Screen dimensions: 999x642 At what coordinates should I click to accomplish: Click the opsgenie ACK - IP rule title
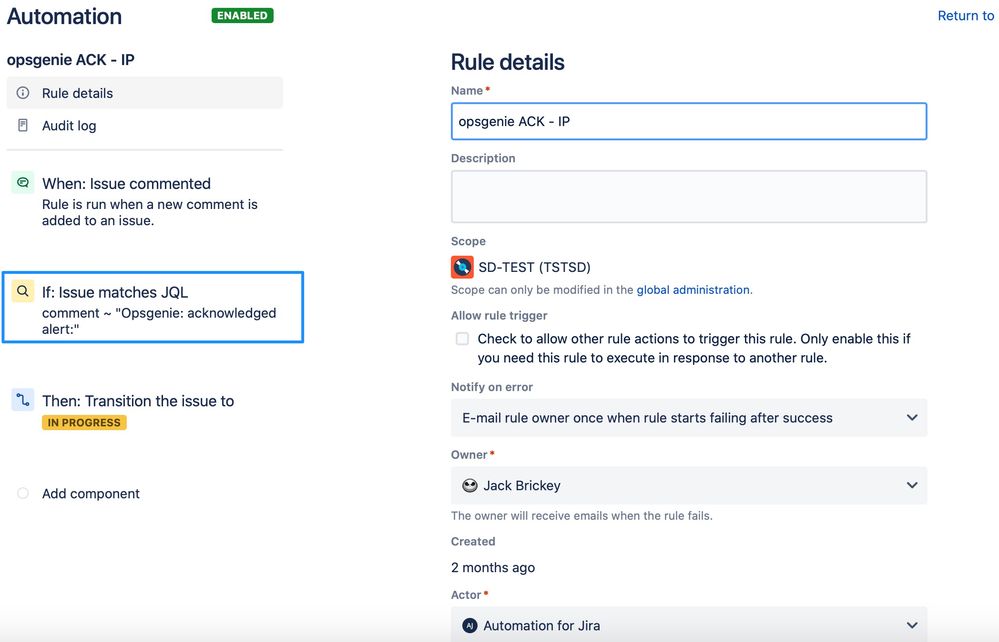(70, 60)
